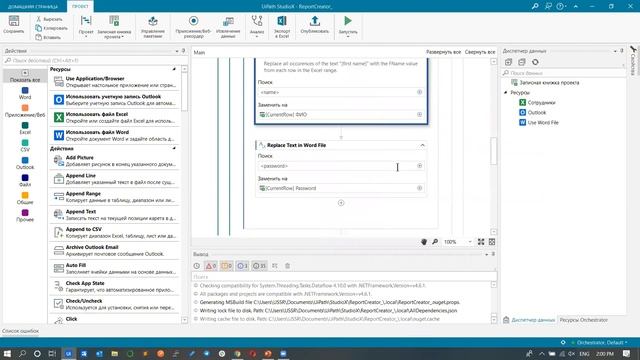Select Использовать файл Word activity
640x360 pixels.
coord(115,136)
